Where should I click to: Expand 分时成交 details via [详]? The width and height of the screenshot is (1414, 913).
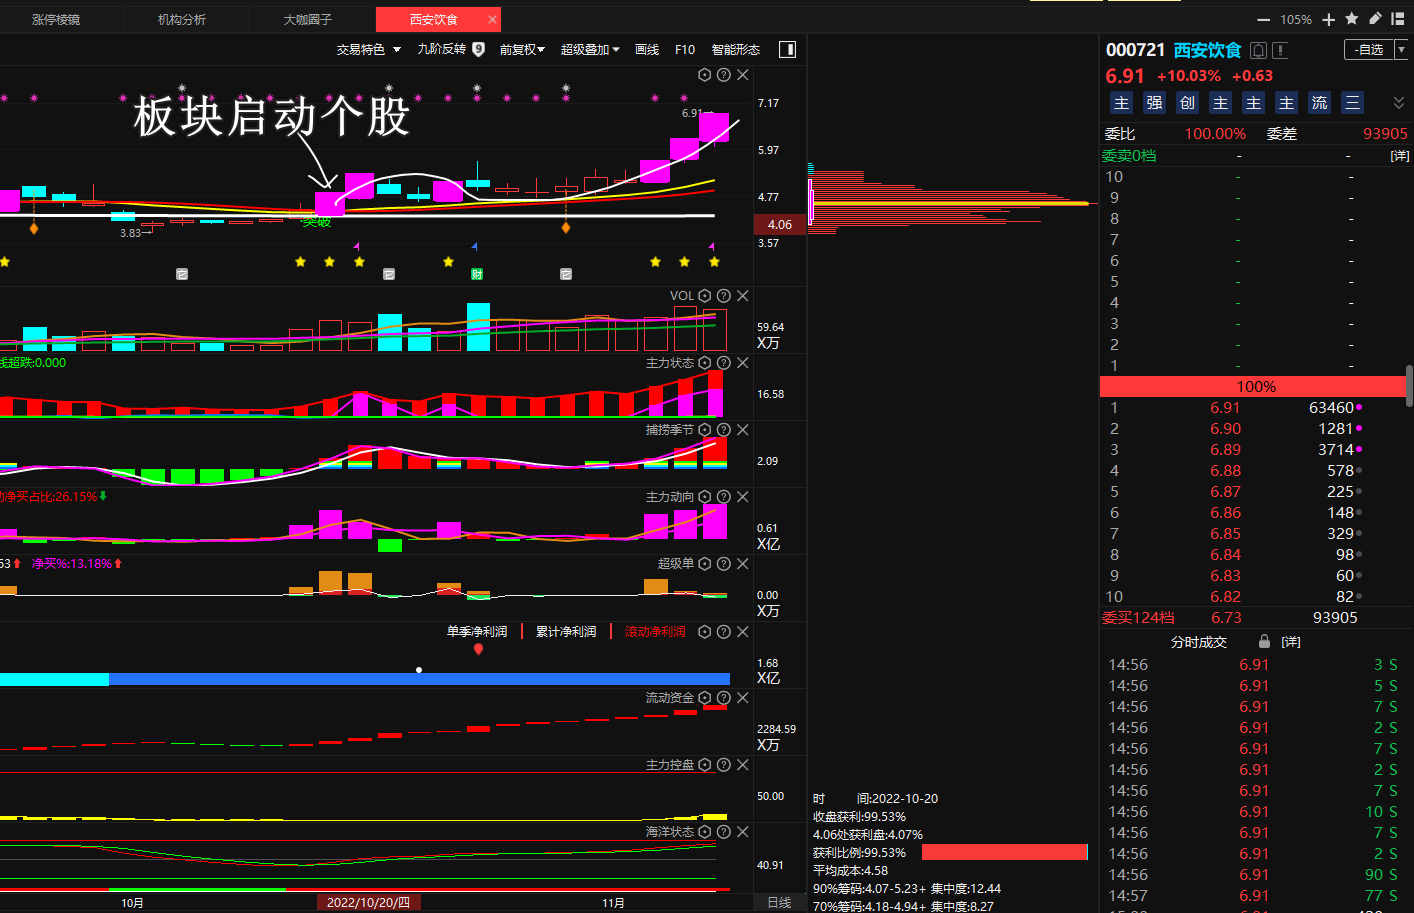pos(1291,642)
